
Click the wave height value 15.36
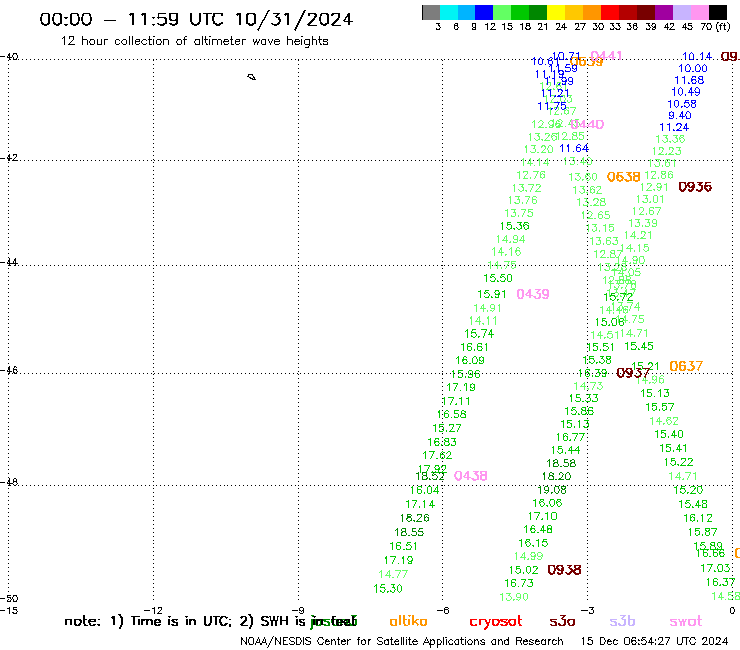(x=515, y=226)
